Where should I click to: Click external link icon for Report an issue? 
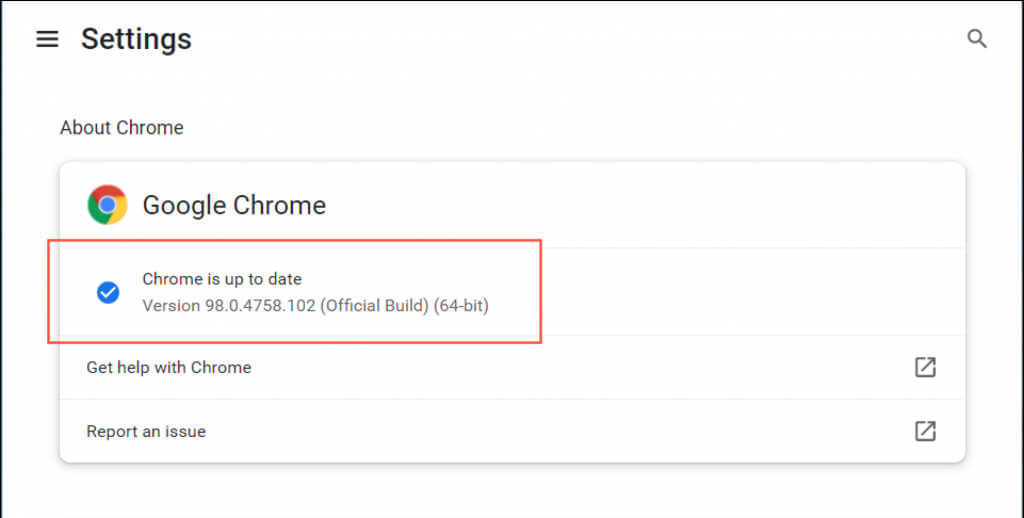pos(925,431)
